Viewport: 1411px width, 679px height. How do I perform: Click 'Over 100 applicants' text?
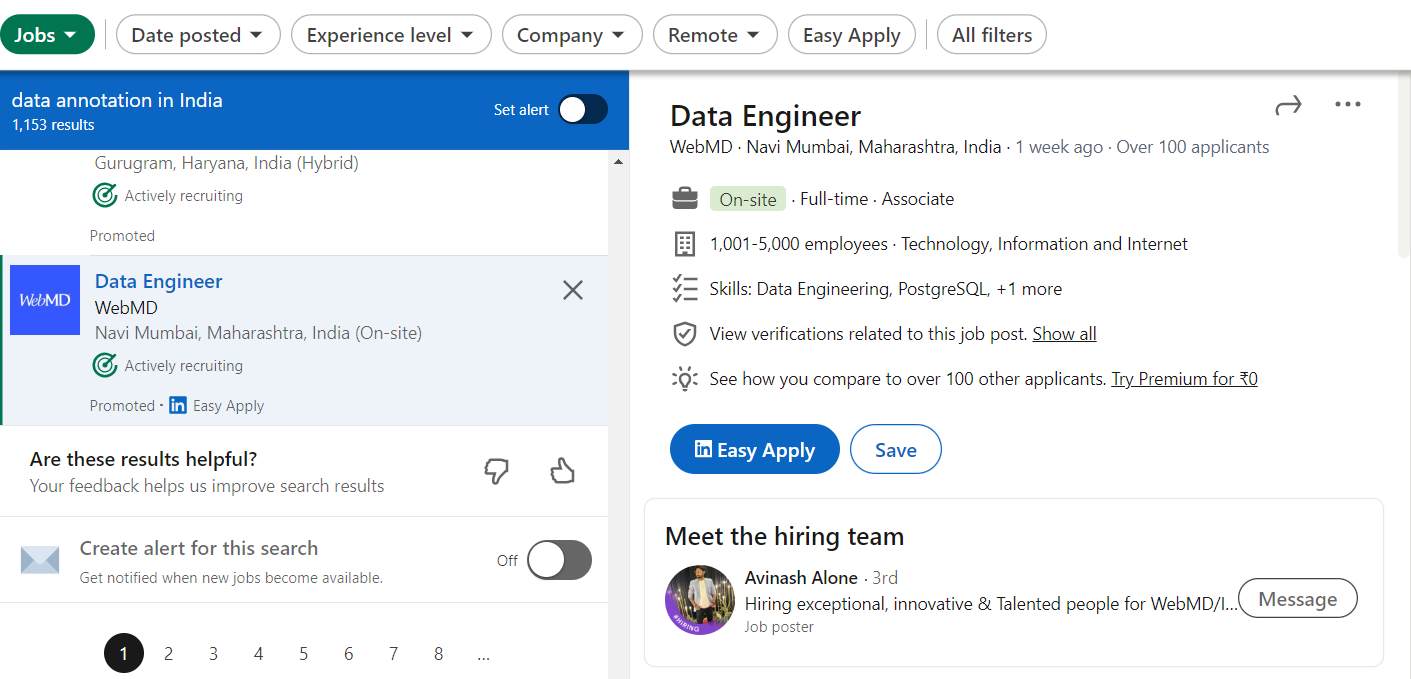[1193, 147]
